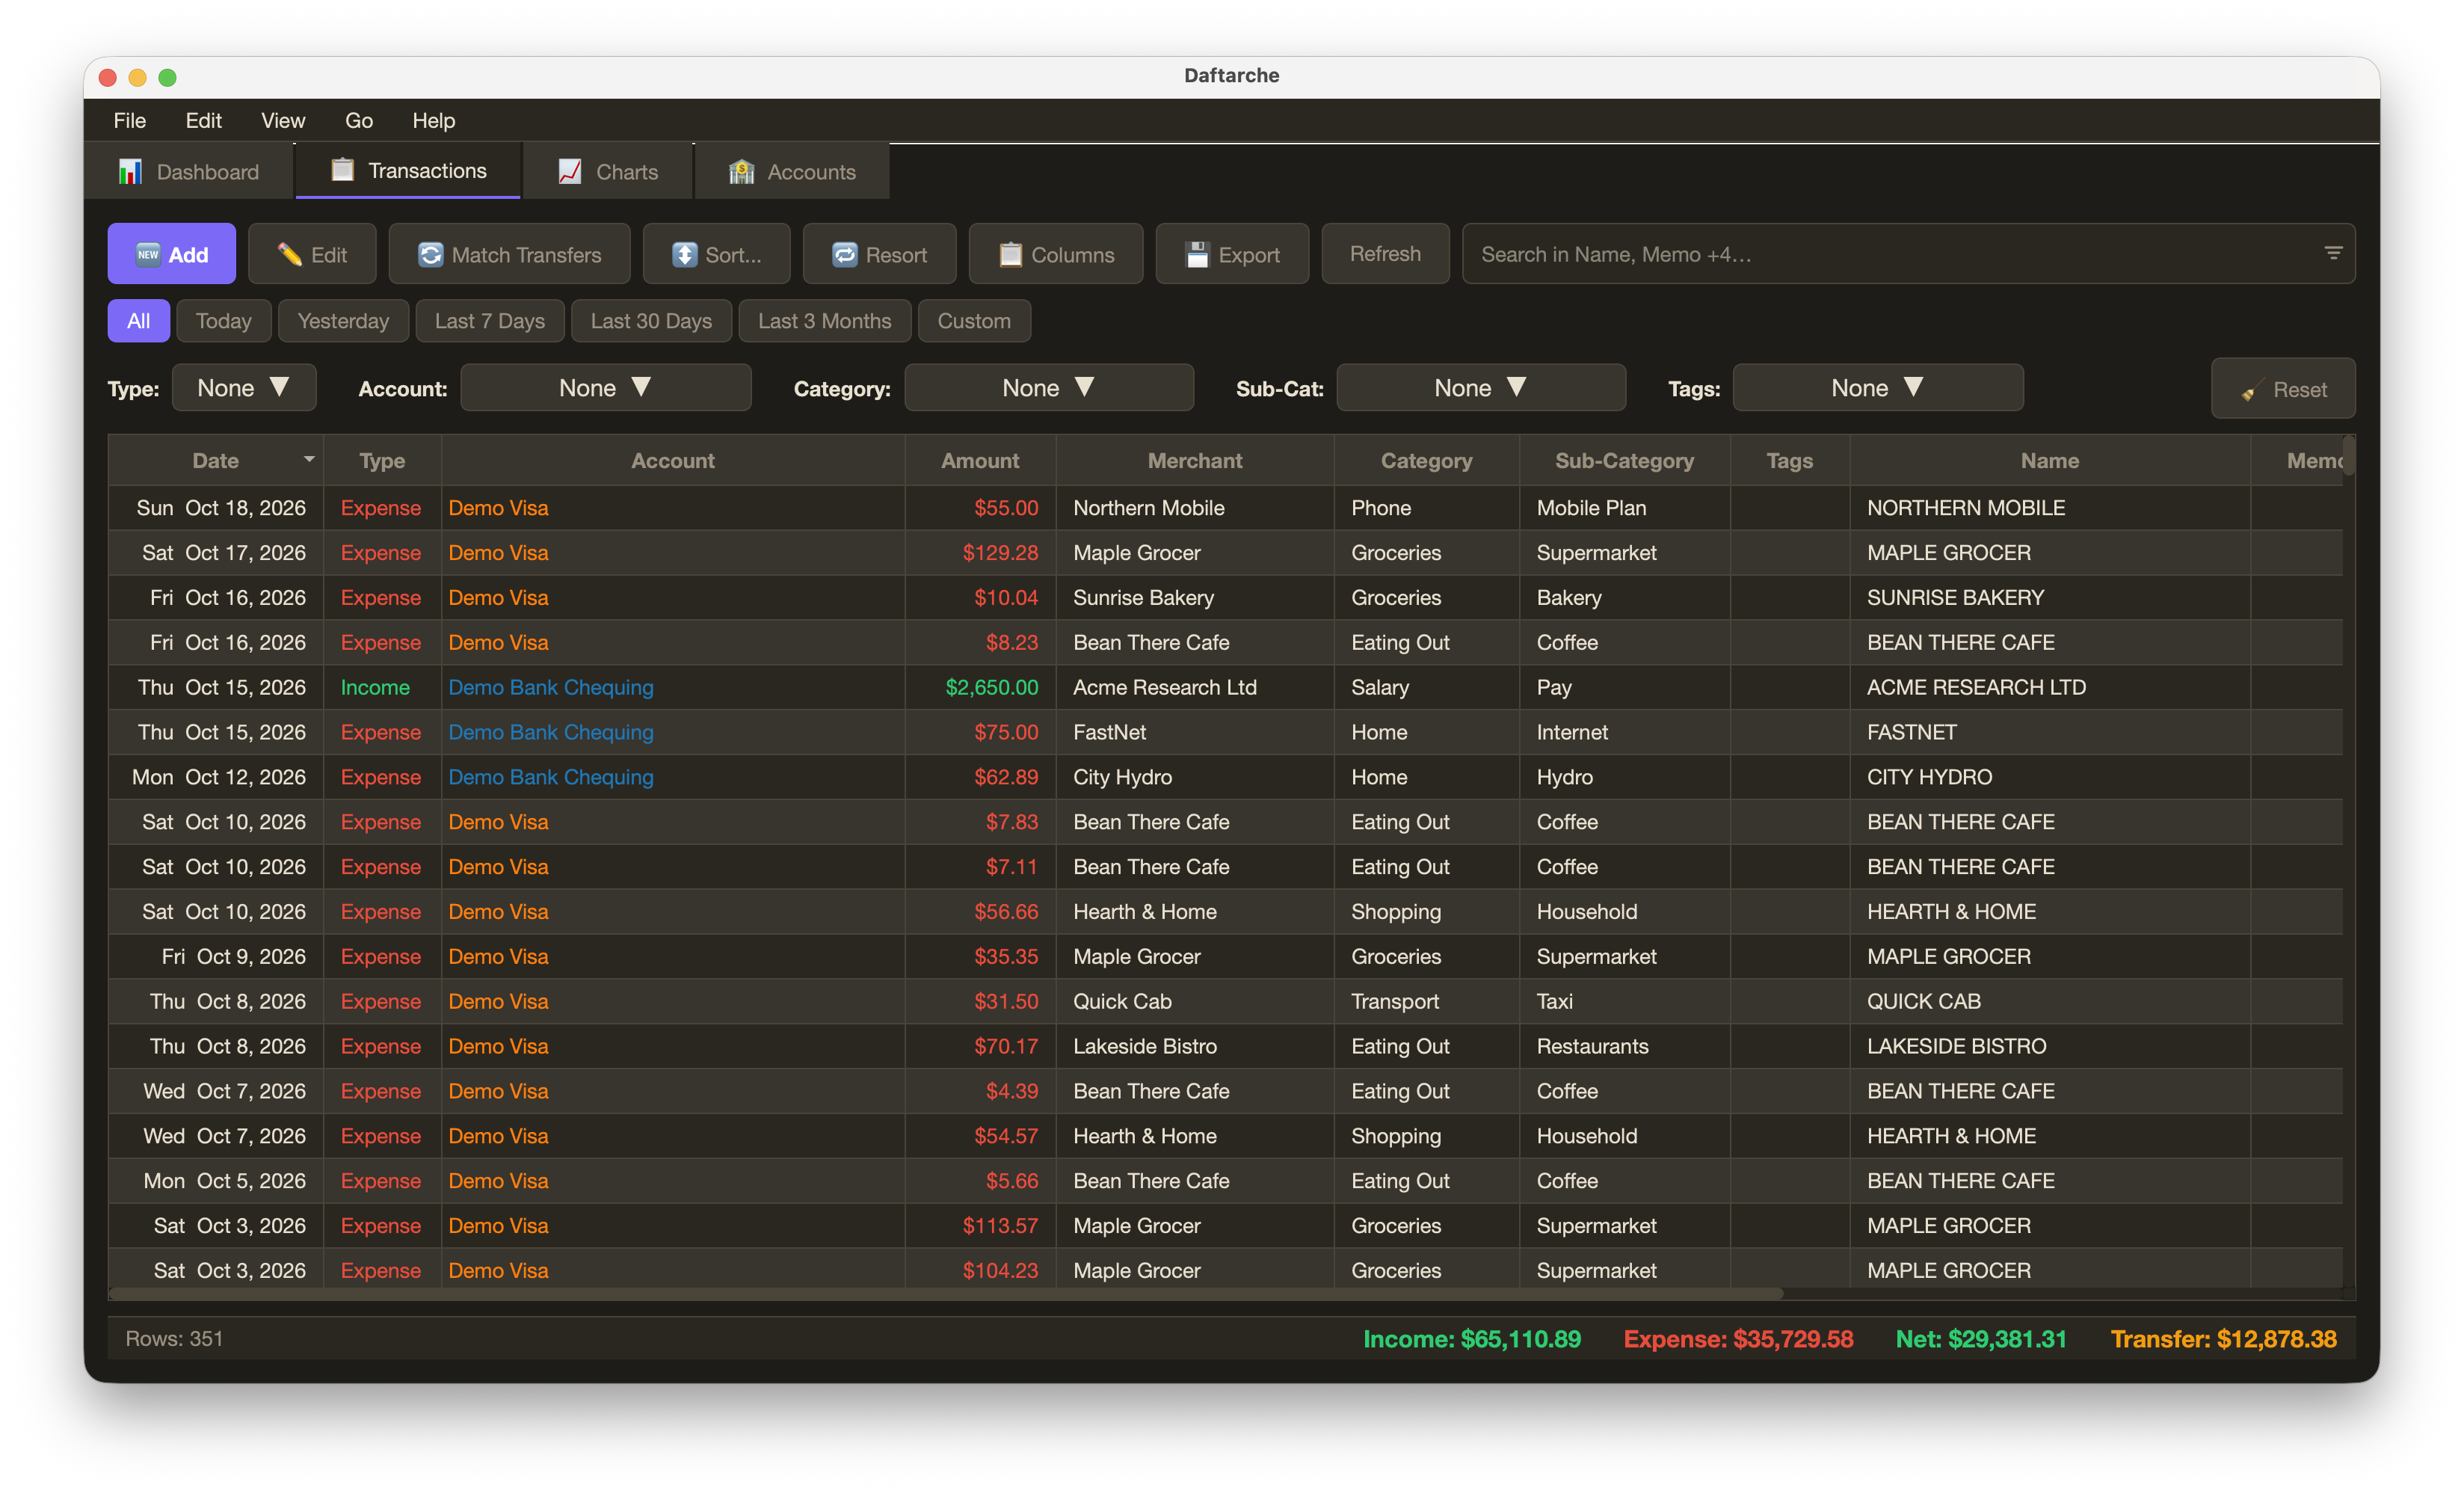Select the Today date filter
Viewport: 2464px width, 1494px height.
[223, 321]
